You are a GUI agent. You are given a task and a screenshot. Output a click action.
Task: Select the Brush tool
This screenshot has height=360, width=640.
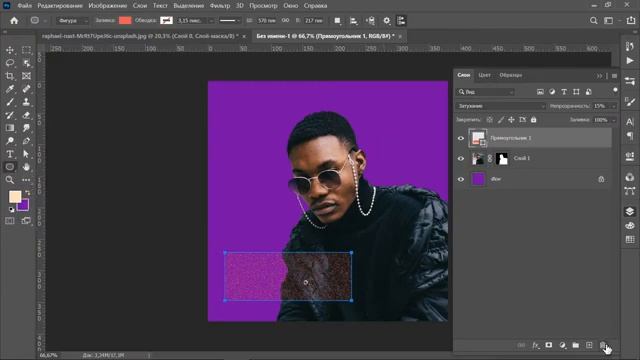click(x=10, y=102)
